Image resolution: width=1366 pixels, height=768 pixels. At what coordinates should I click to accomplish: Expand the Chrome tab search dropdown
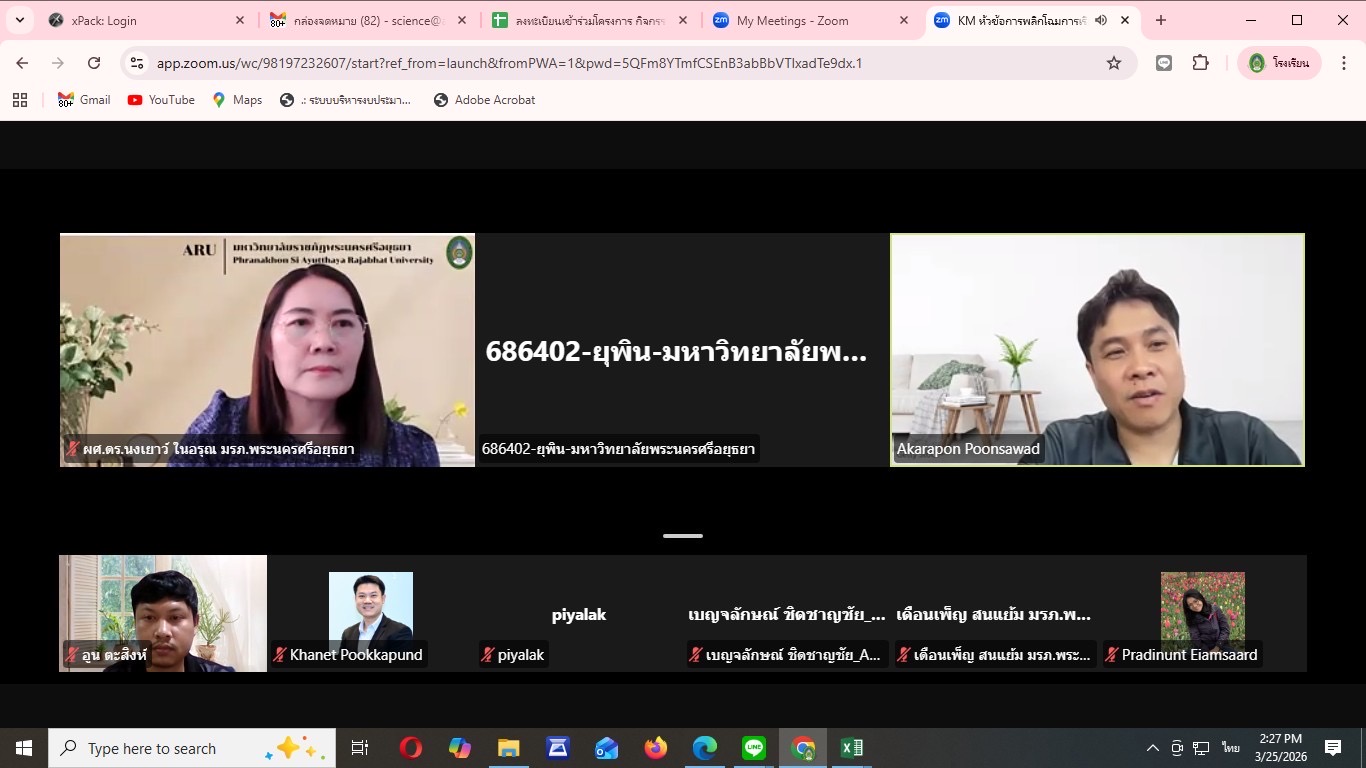pos(20,20)
